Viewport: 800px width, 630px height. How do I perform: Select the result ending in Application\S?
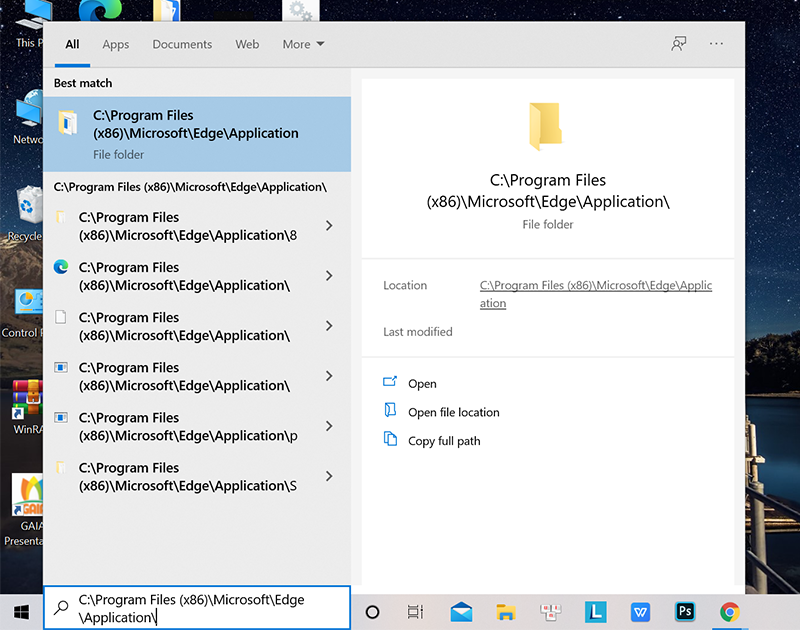188,476
